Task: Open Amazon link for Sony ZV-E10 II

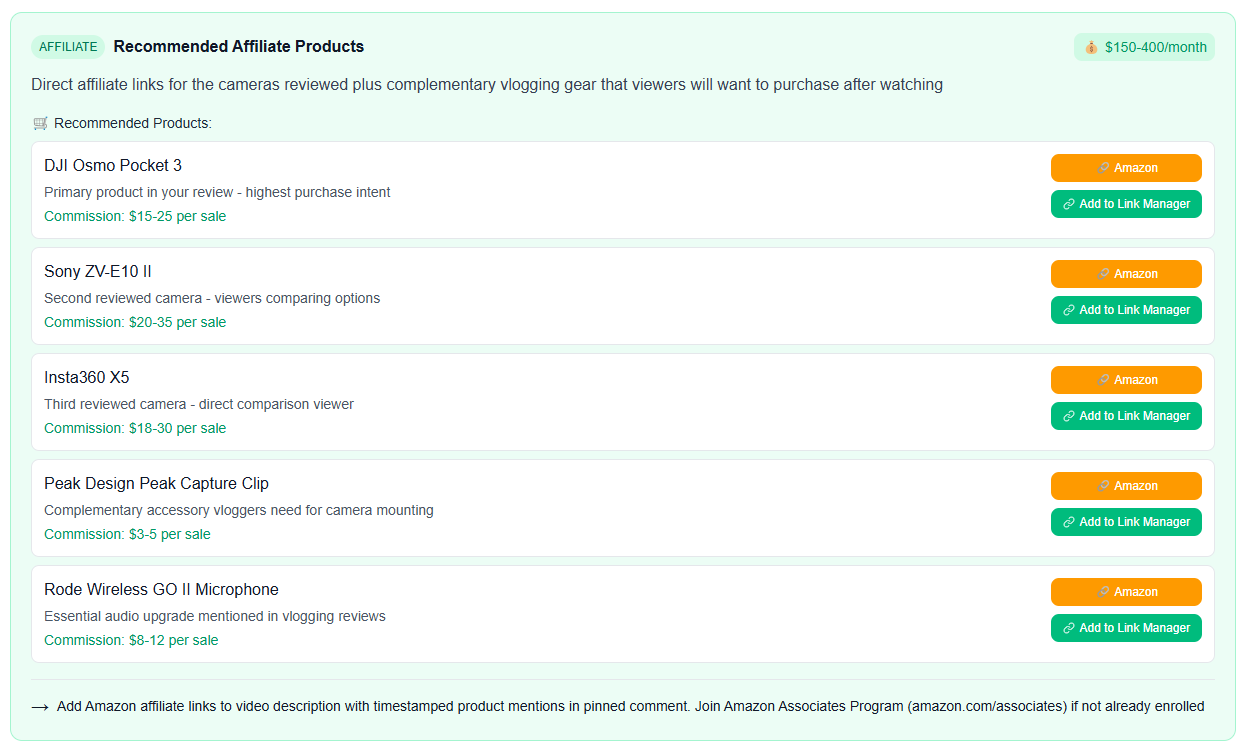Action: (x=1125, y=274)
